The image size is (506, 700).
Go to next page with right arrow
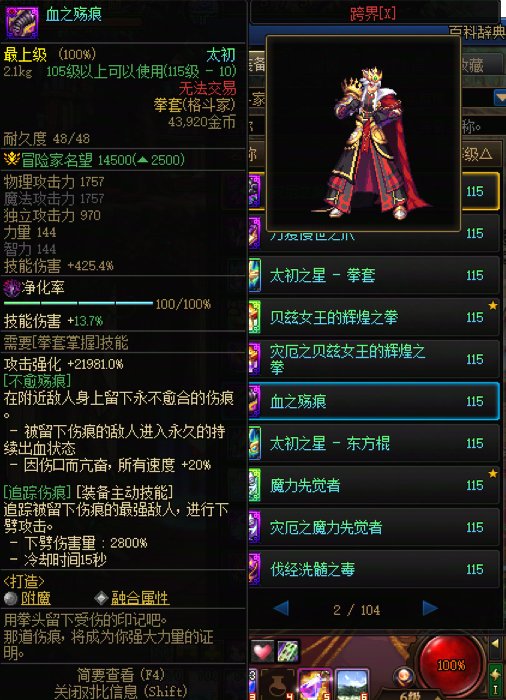(x=430, y=608)
